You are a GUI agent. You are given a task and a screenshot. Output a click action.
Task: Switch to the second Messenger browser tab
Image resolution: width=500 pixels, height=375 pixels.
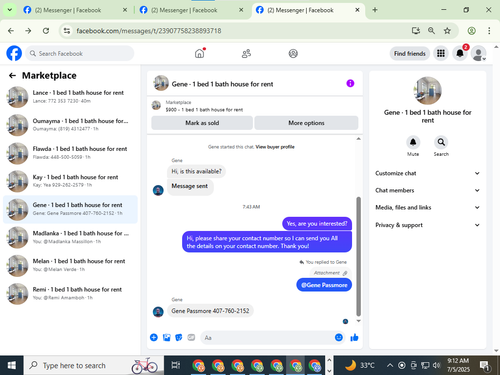192,10
